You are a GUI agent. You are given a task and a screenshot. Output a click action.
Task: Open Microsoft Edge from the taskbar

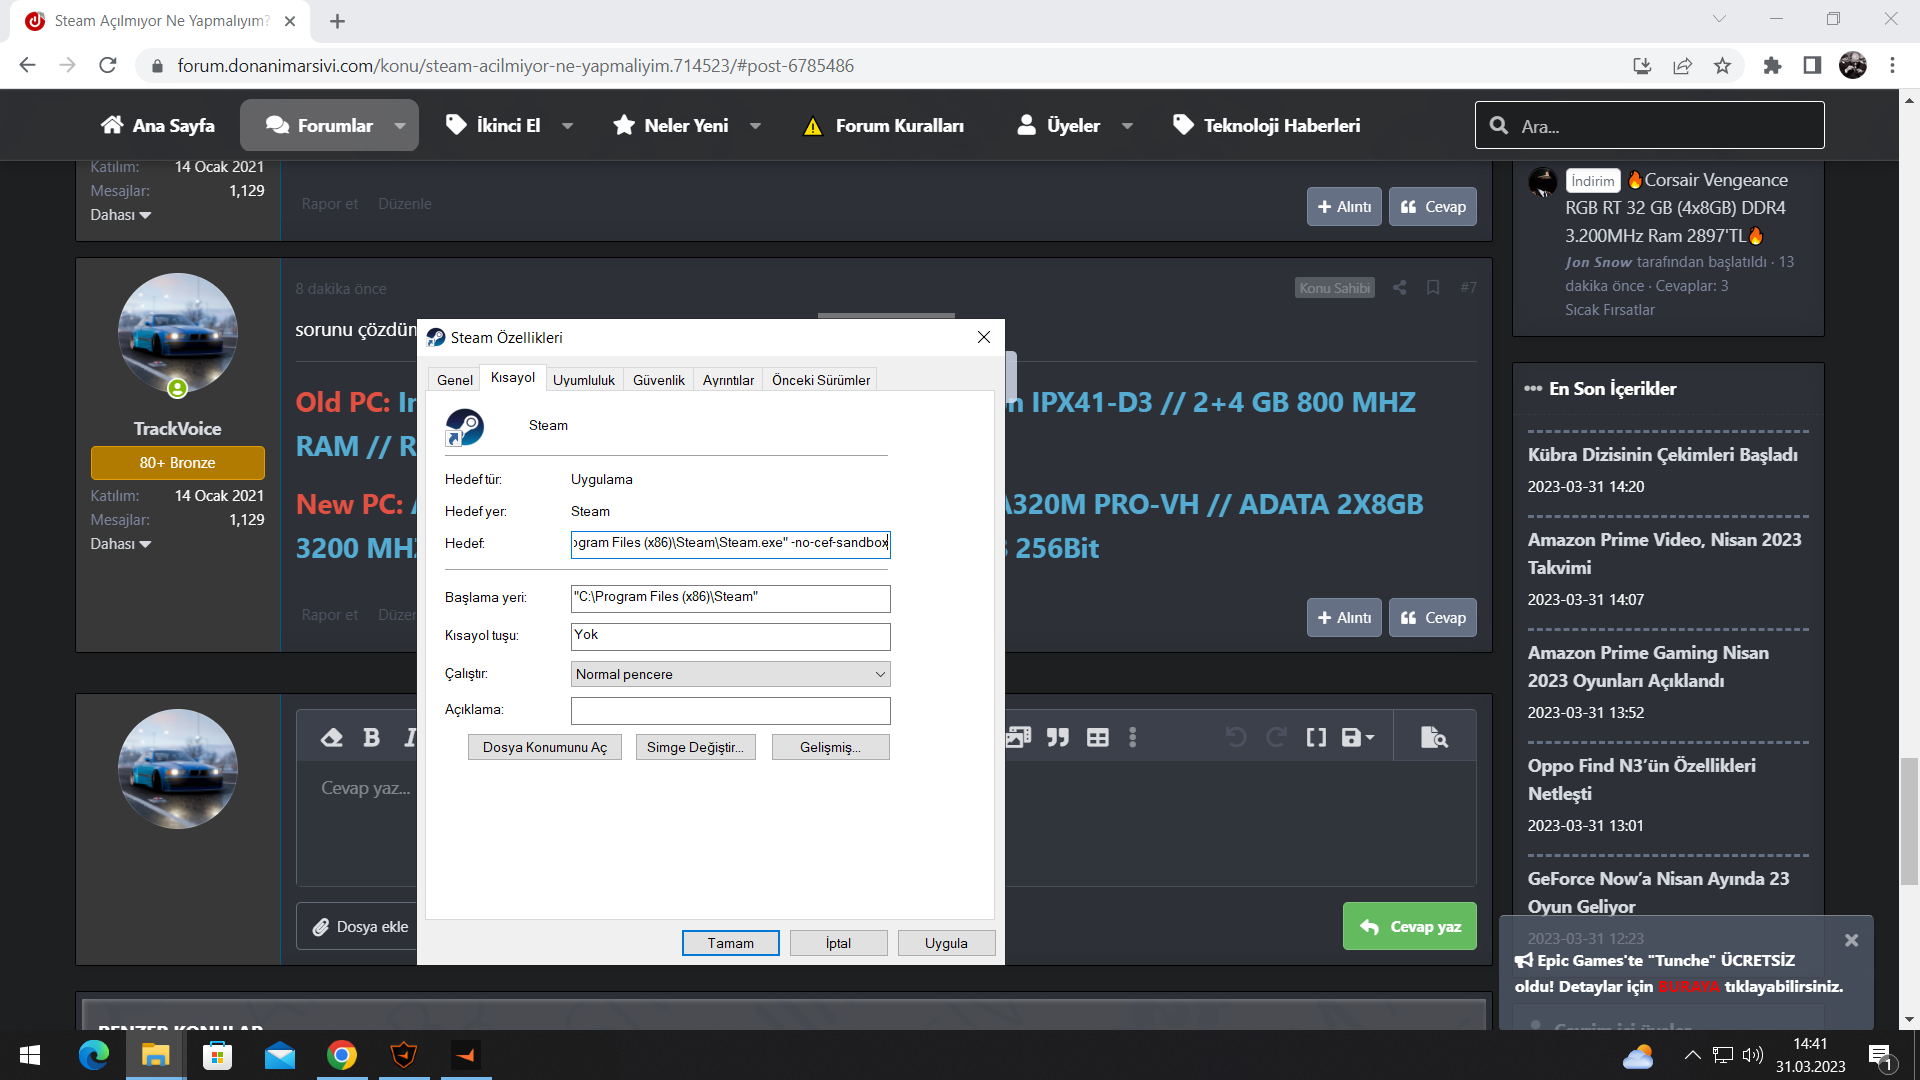click(x=93, y=1055)
